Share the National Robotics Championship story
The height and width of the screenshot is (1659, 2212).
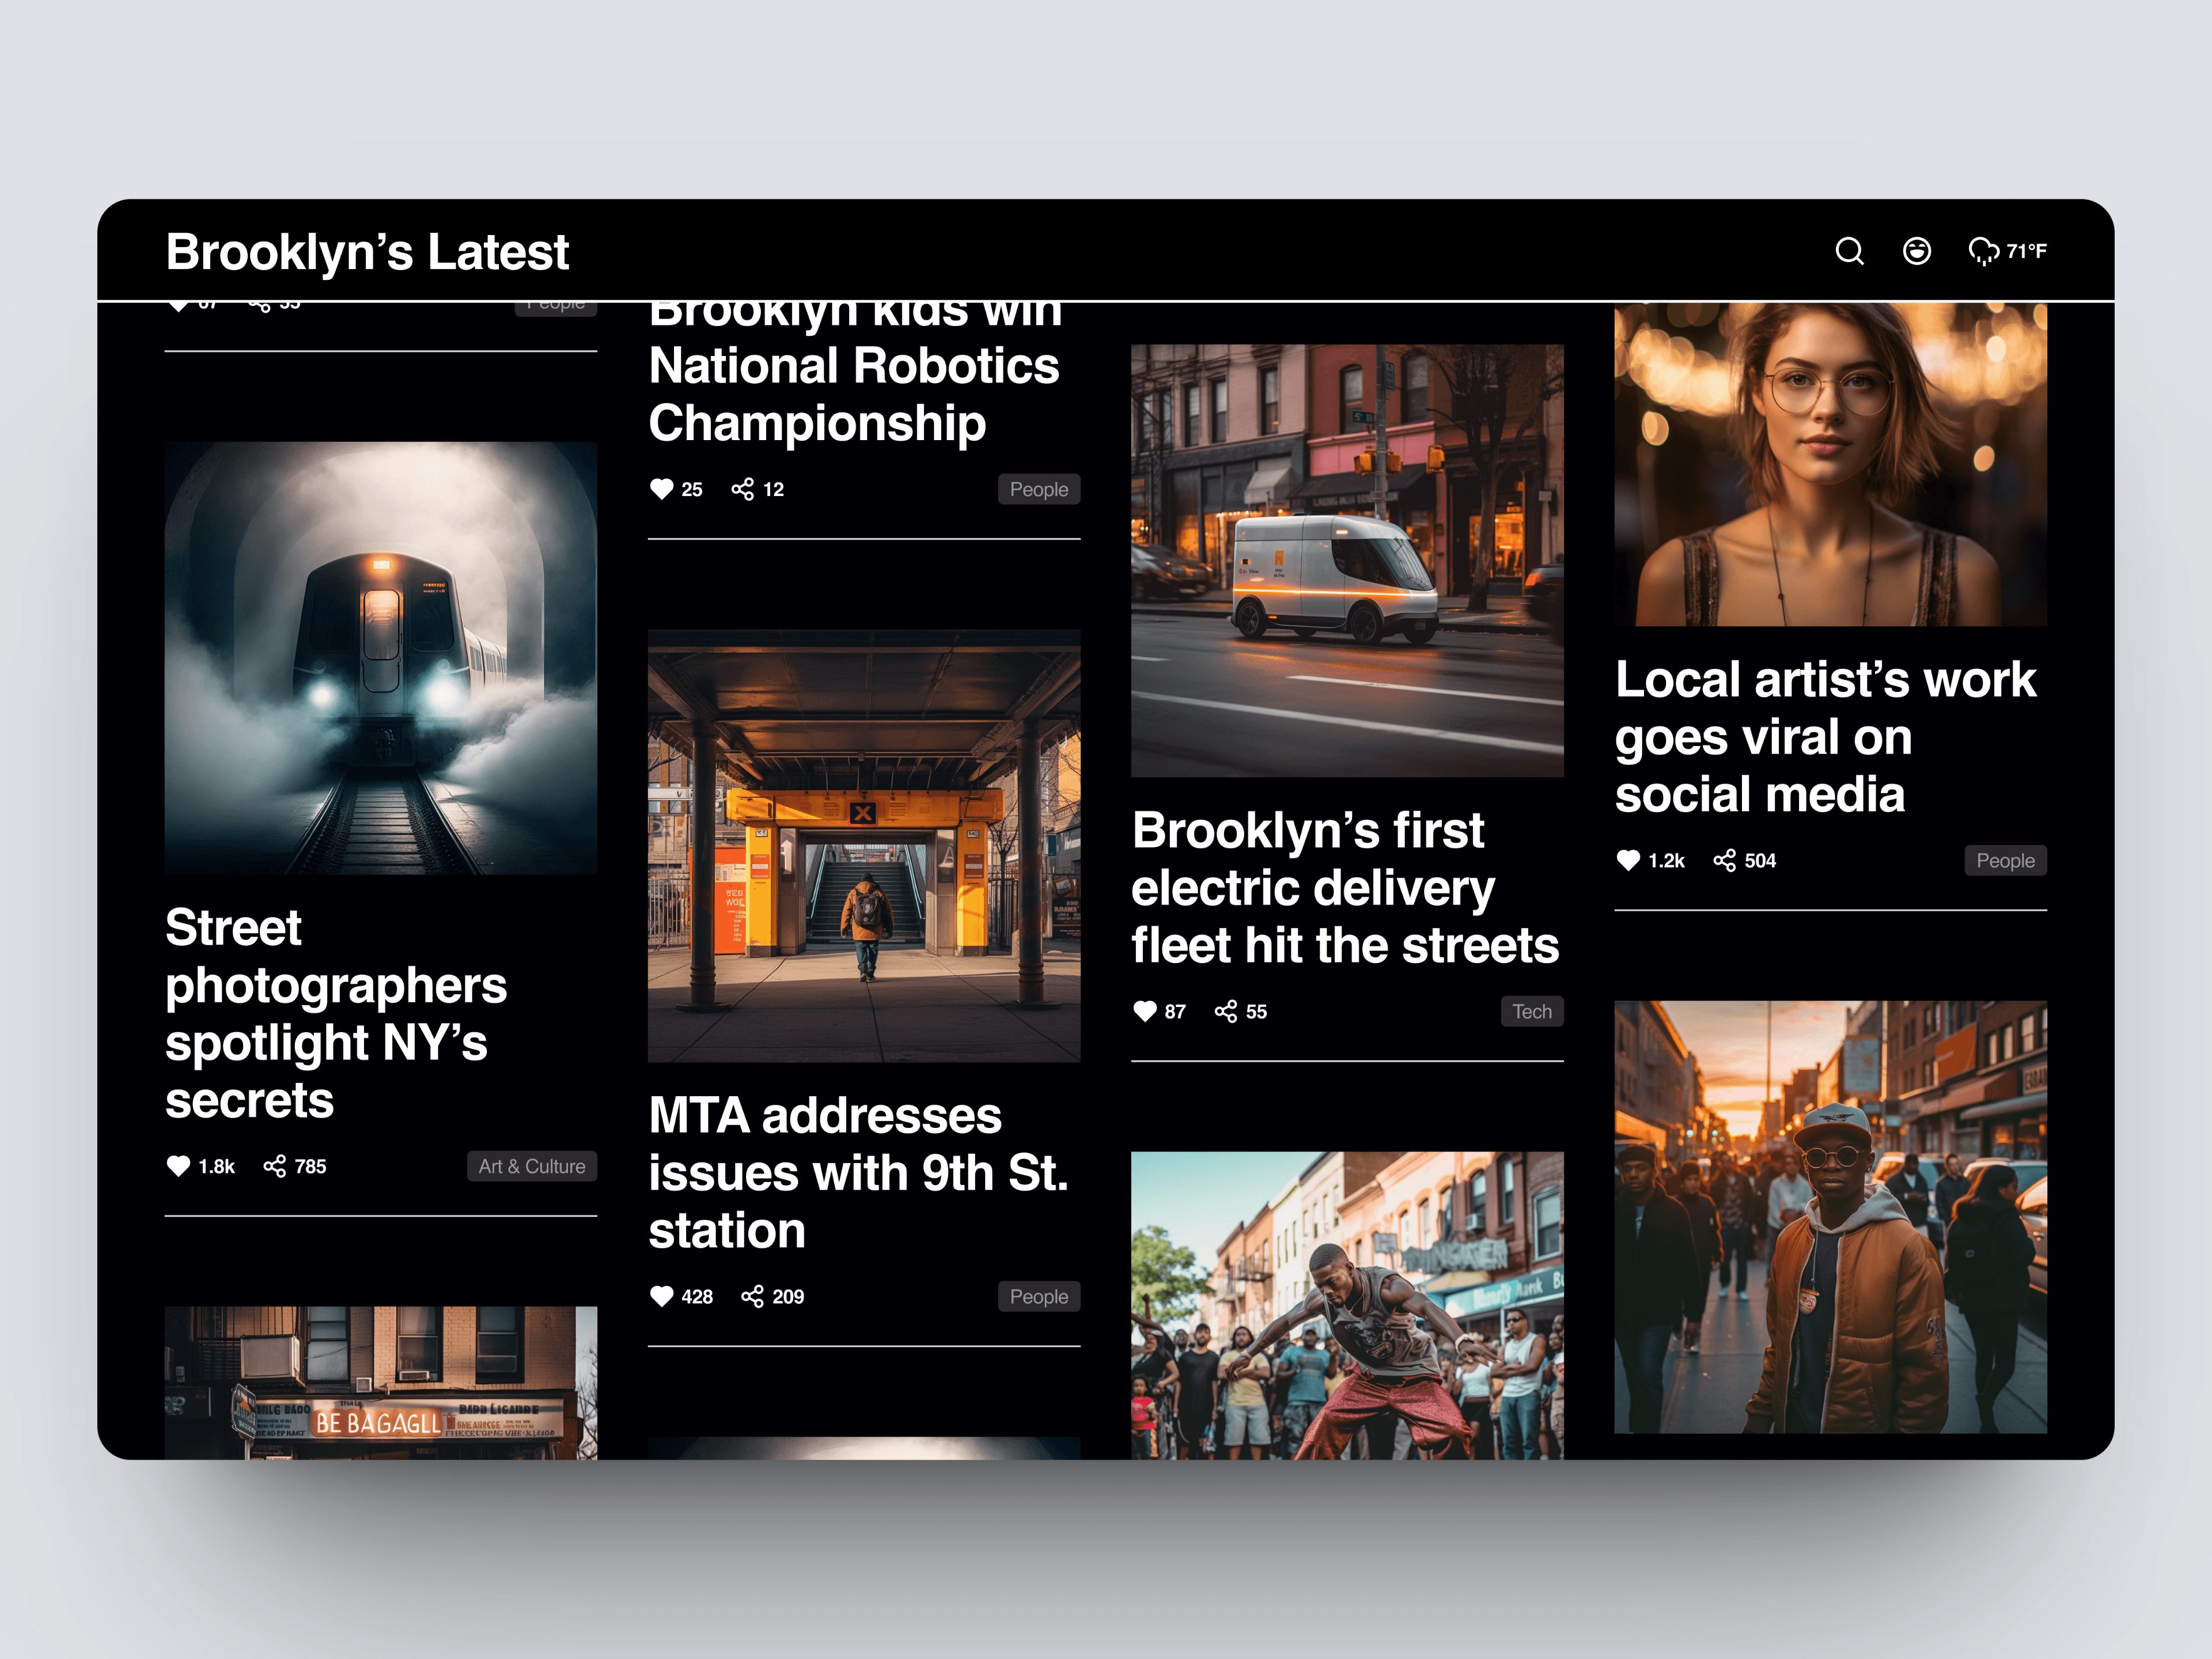pyautogui.click(x=742, y=489)
